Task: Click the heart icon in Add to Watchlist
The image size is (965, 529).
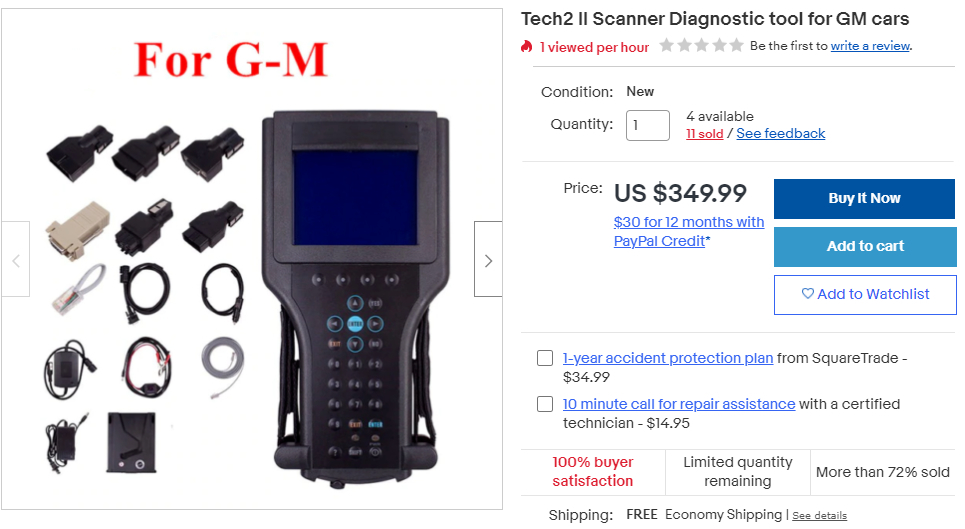Action: [807, 293]
